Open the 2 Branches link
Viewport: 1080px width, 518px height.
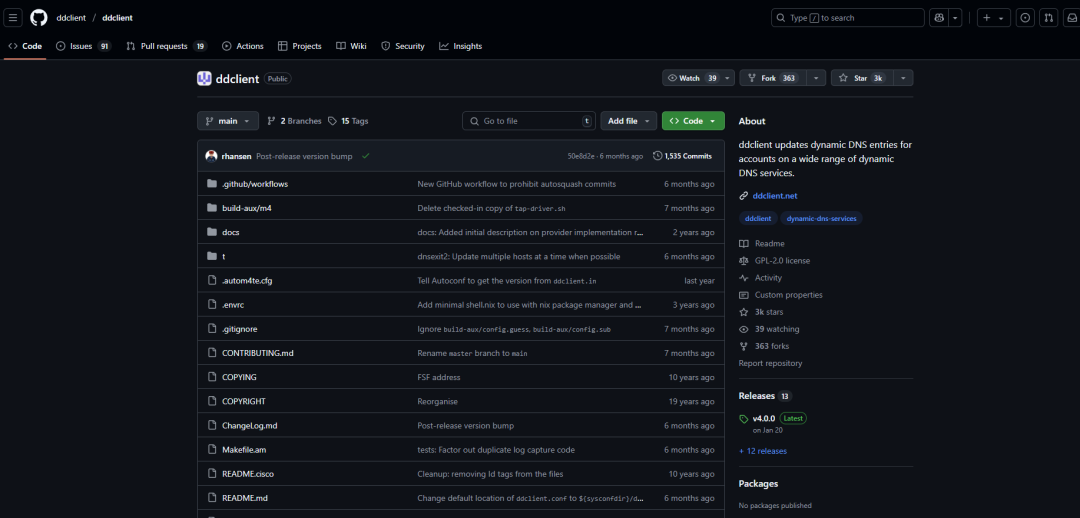click(x=294, y=121)
